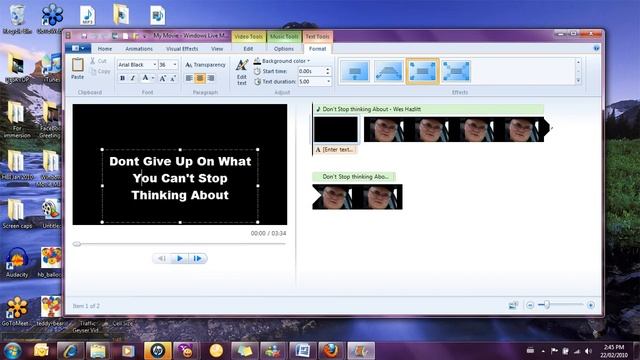Image resolution: width=640 pixels, height=360 pixels.
Task: Select the second text effect thumbnail
Action: click(388, 71)
